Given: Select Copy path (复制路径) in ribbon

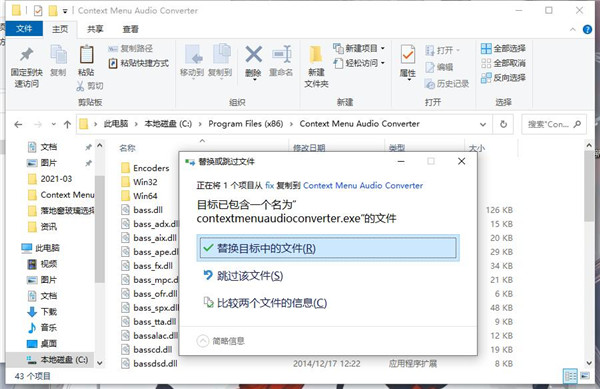Looking at the screenshot, I should tap(130, 49).
